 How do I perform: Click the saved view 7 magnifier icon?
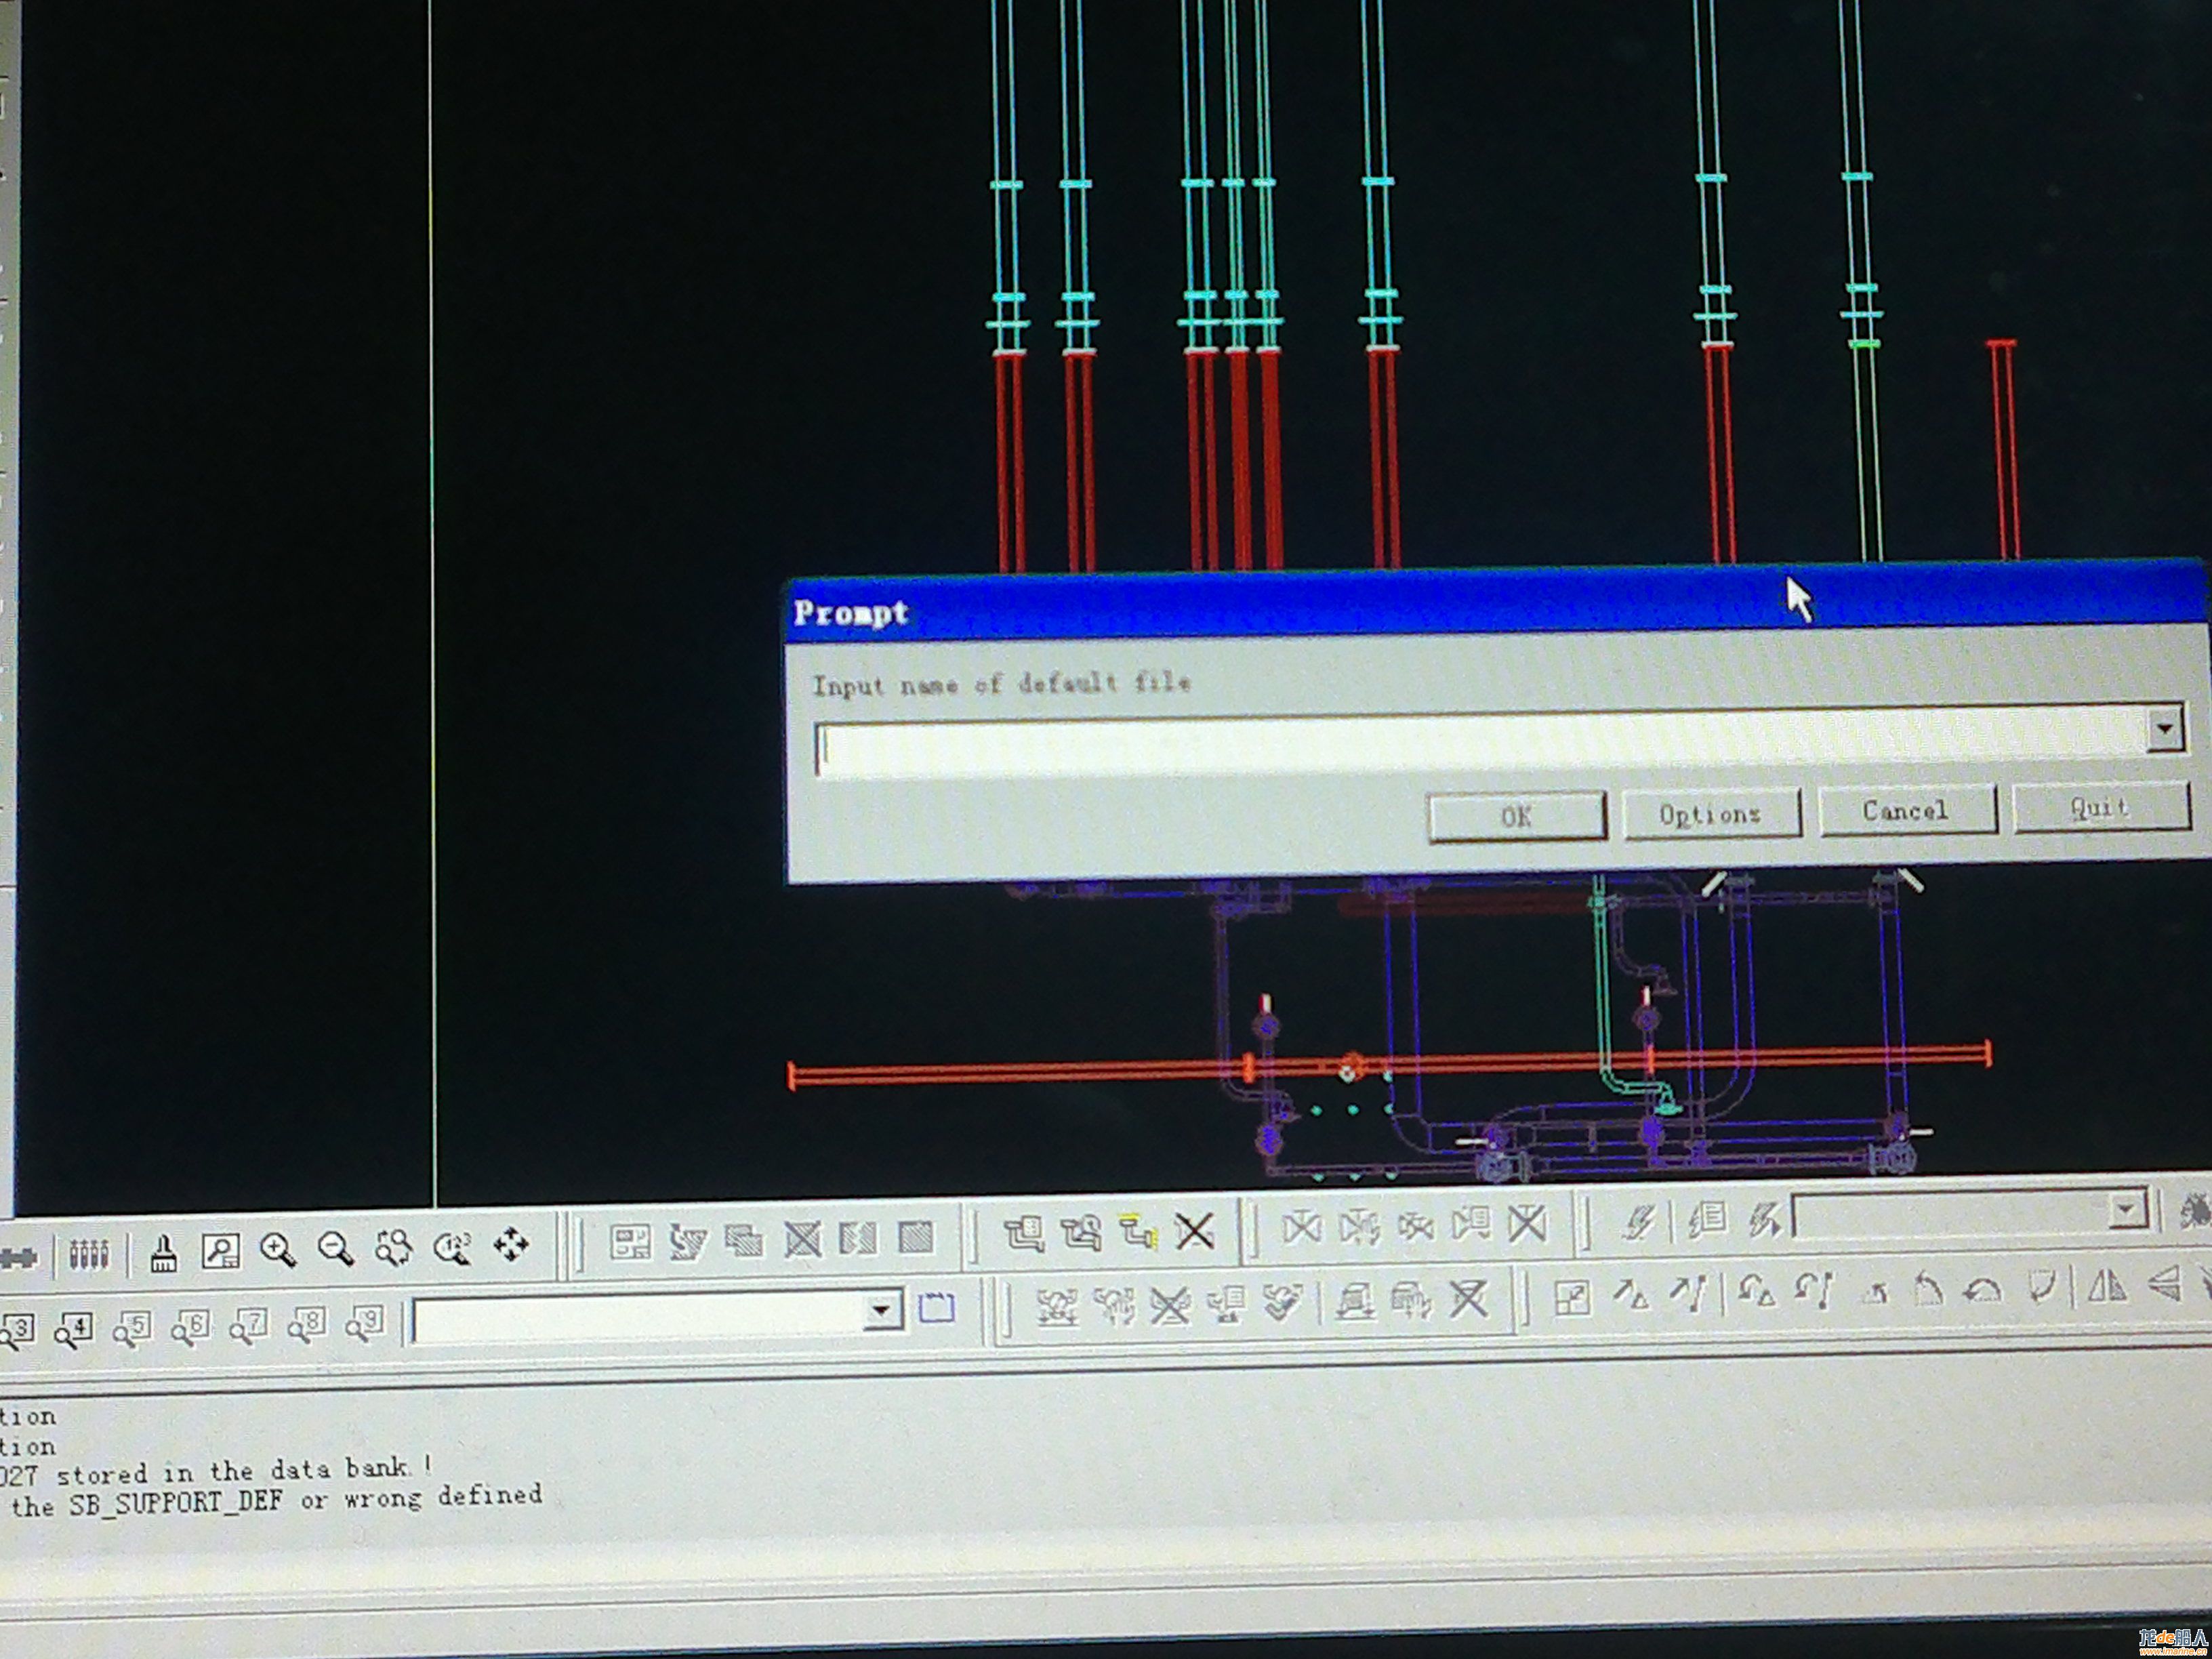[248, 1326]
